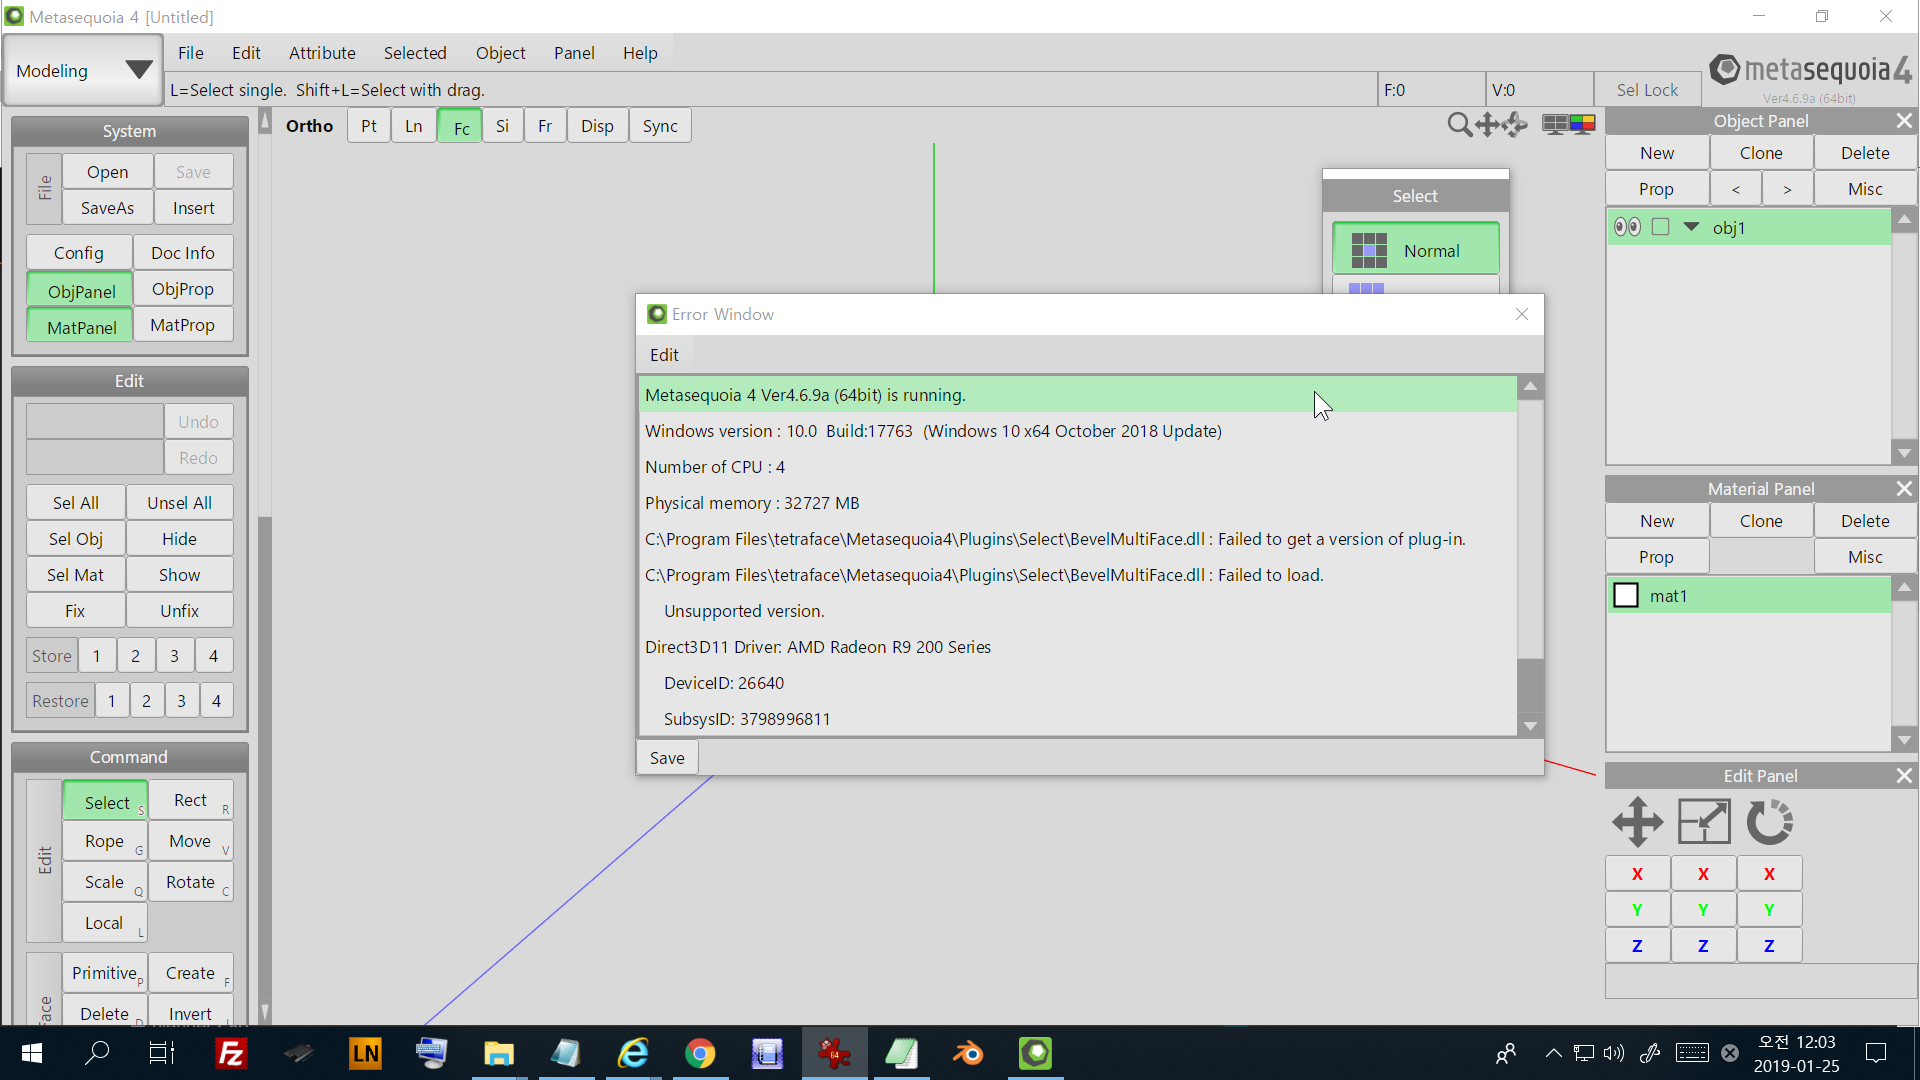The image size is (1920, 1080).
Task: Click the taskbar volume icon
Action: (1613, 1053)
